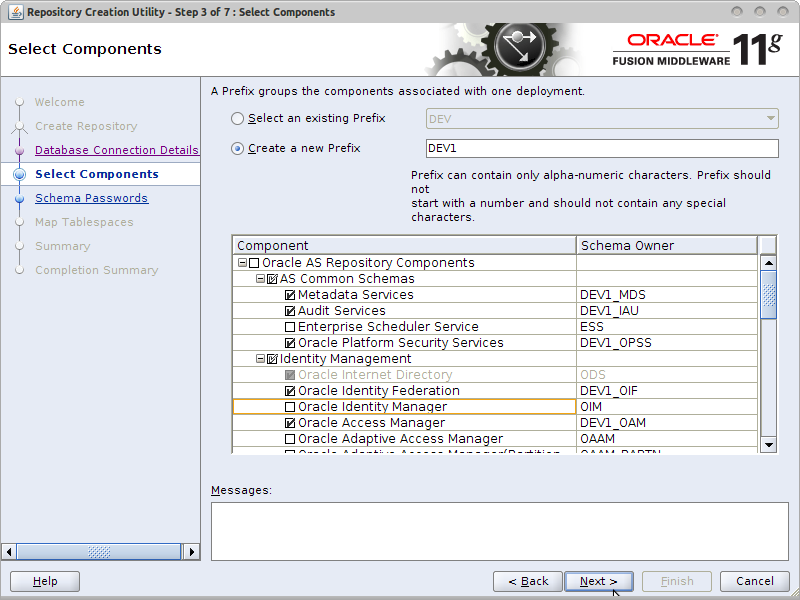Click the Component column header

click(x=405, y=245)
